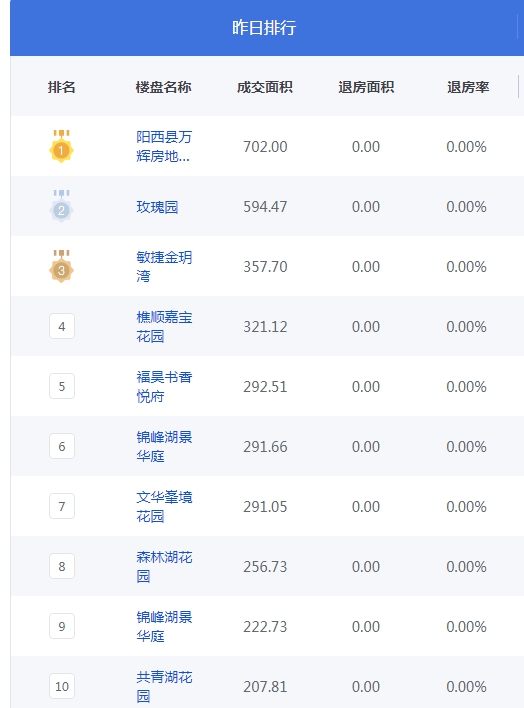Open the 福昊书香悦府 property link
This screenshot has height=708, width=524.
click(x=164, y=387)
